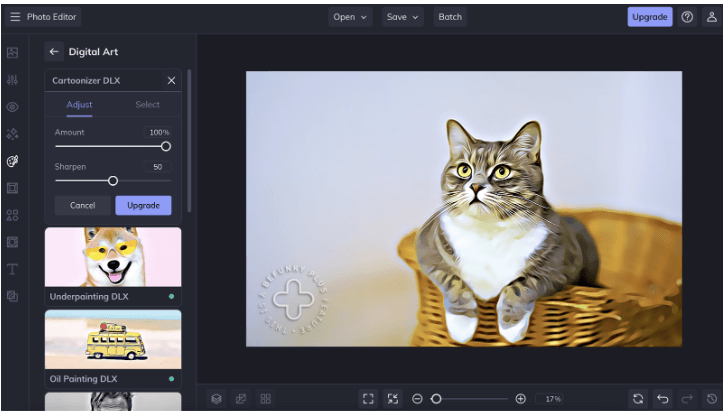Screen dimensions: 724x411
Task: Open the hamburger menu next to Photo Editor
Action: pyautogui.click(x=15, y=17)
